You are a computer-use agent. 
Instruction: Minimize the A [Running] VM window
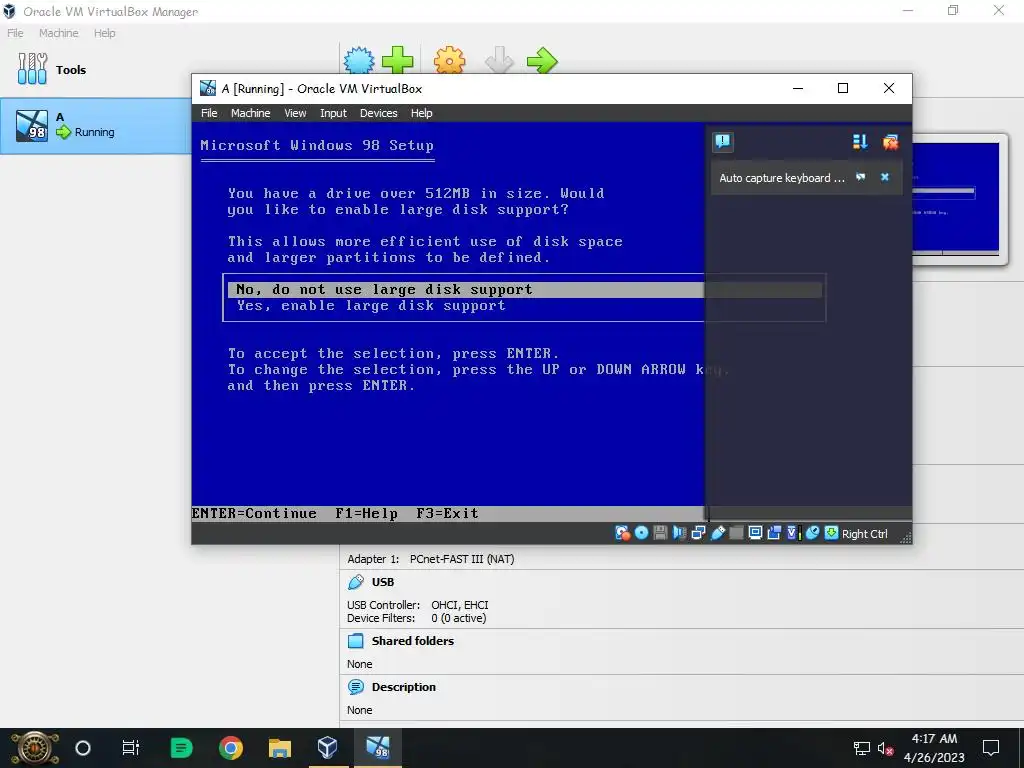click(x=797, y=88)
